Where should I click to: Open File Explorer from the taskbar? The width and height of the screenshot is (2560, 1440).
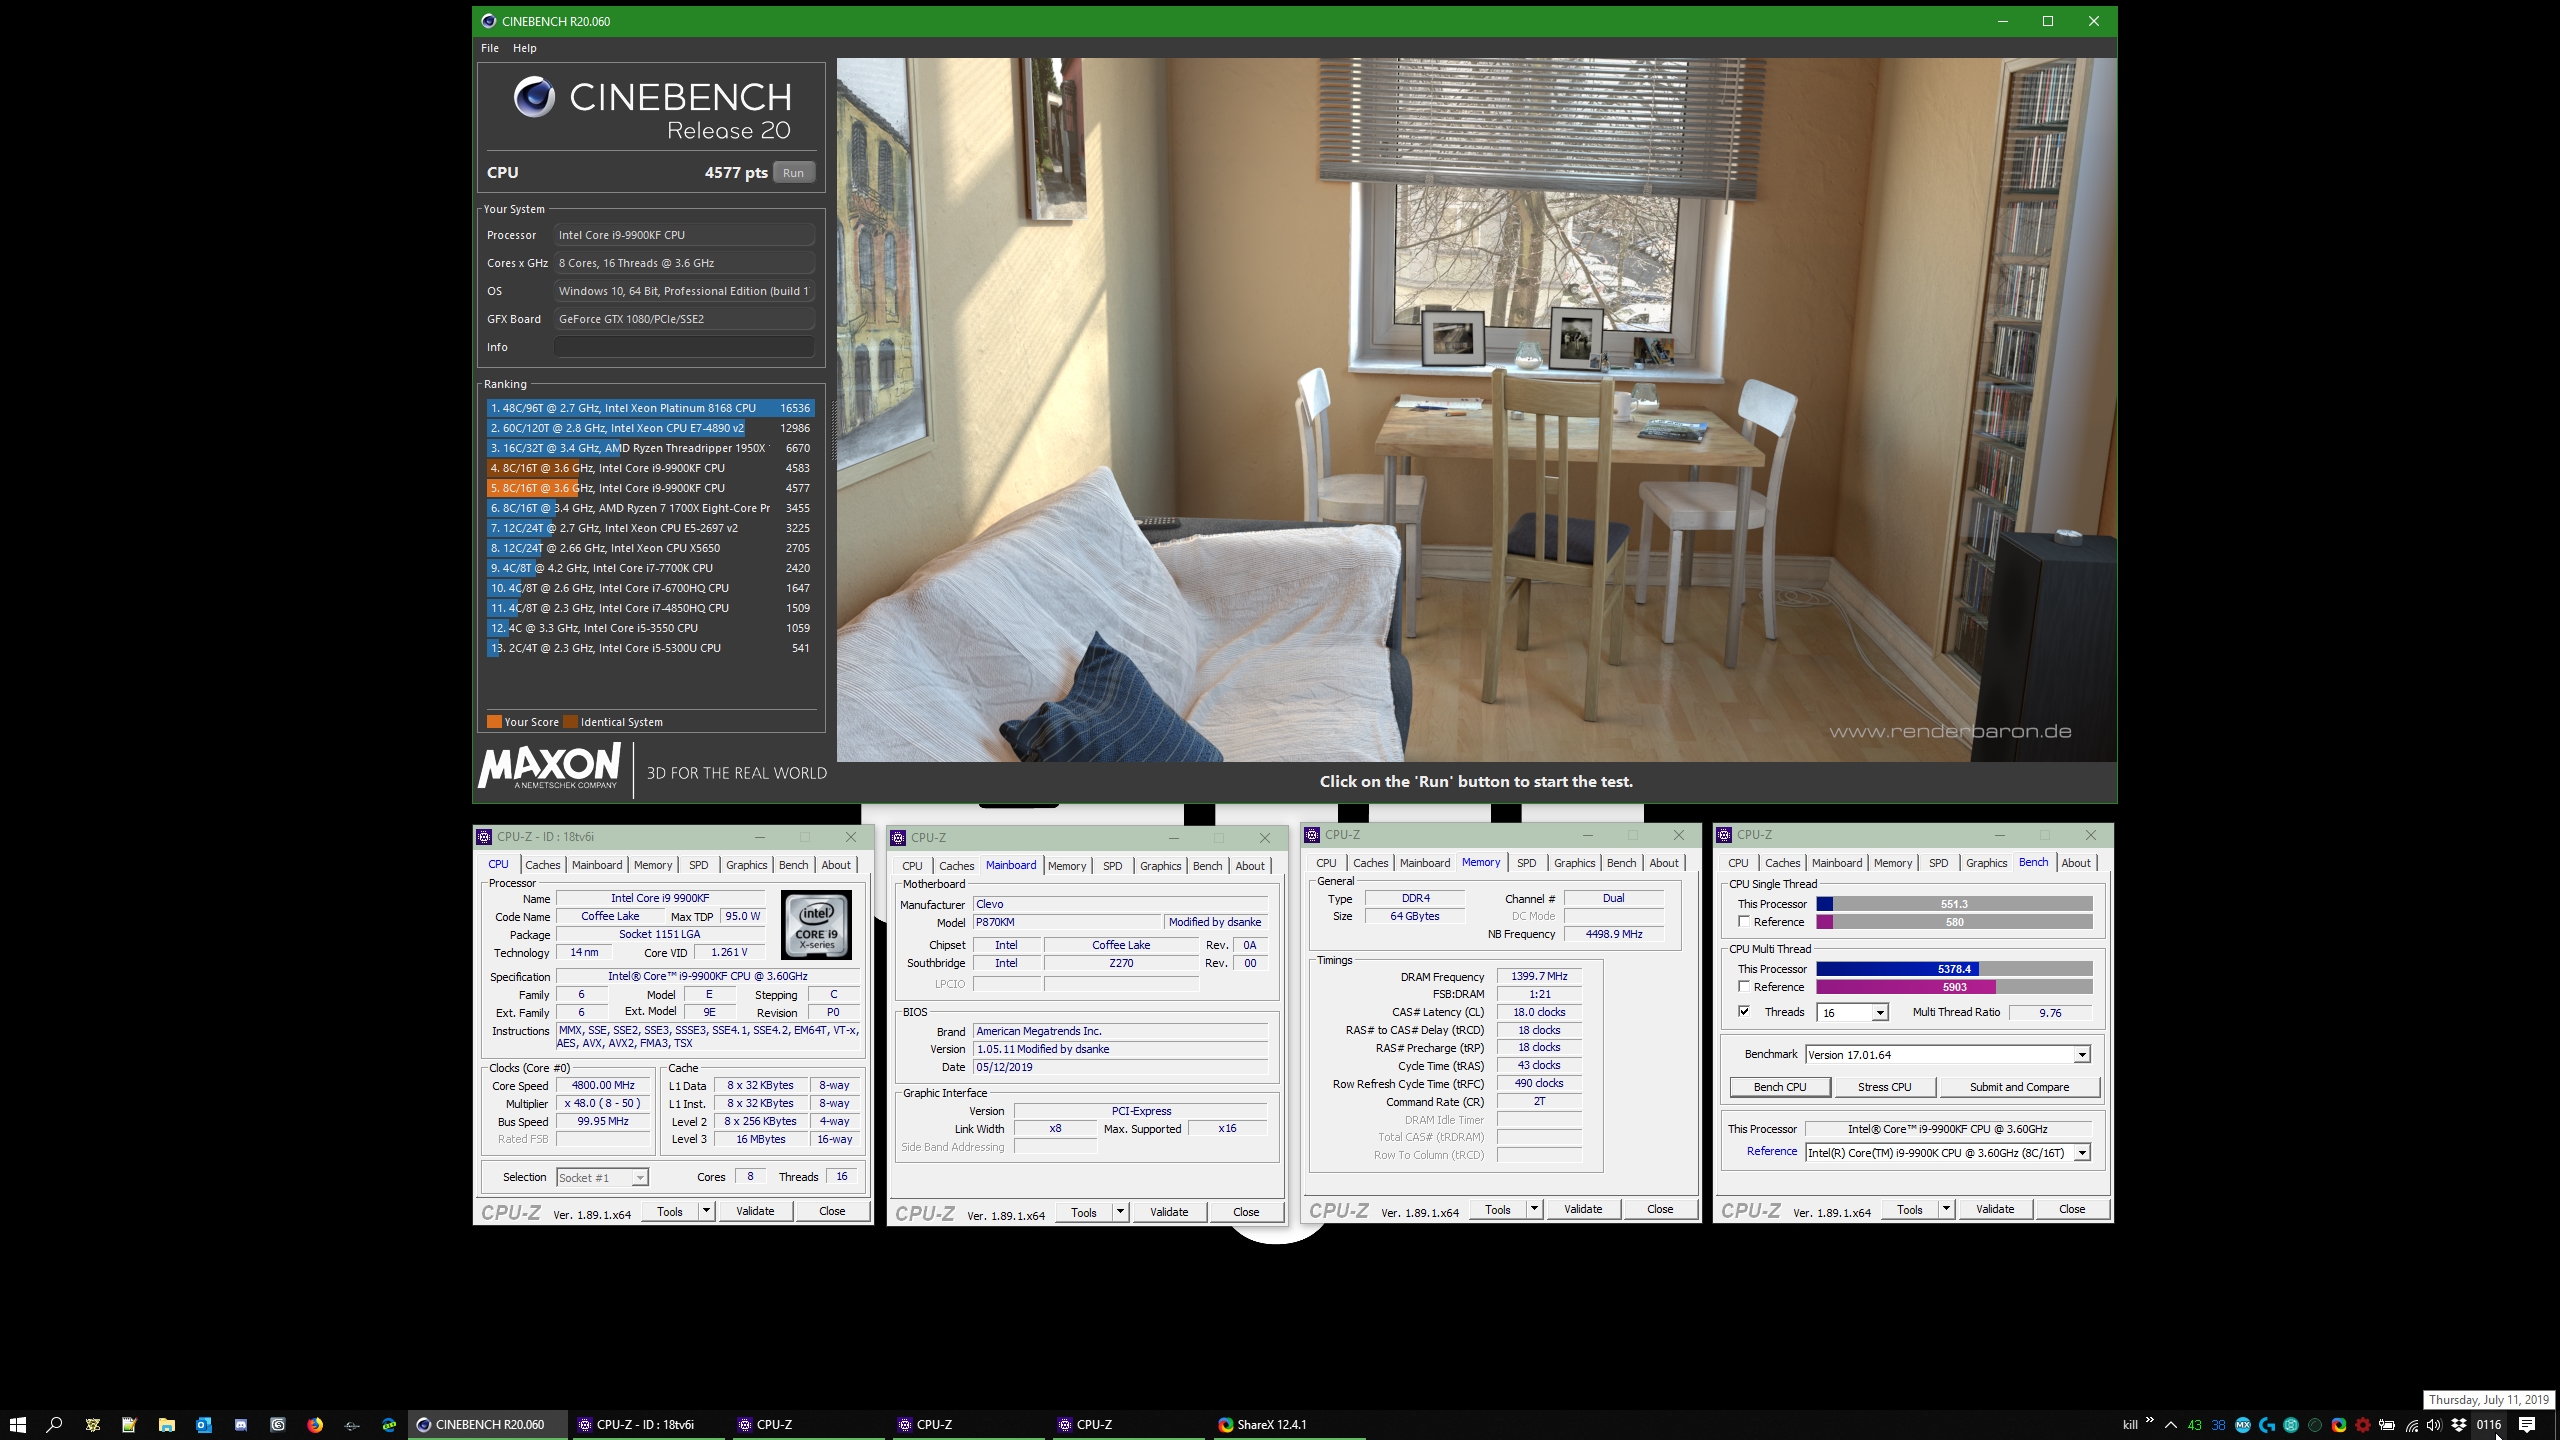pos(167,1425)
